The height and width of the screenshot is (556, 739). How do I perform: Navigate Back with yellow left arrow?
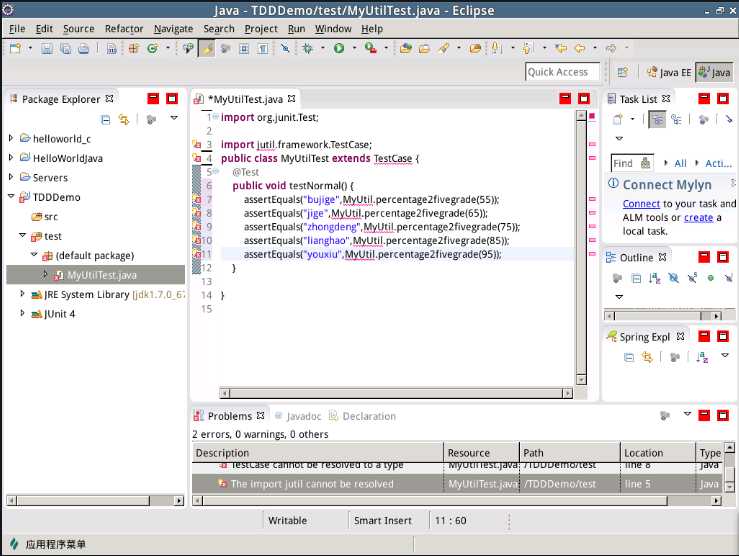(580, 48)
